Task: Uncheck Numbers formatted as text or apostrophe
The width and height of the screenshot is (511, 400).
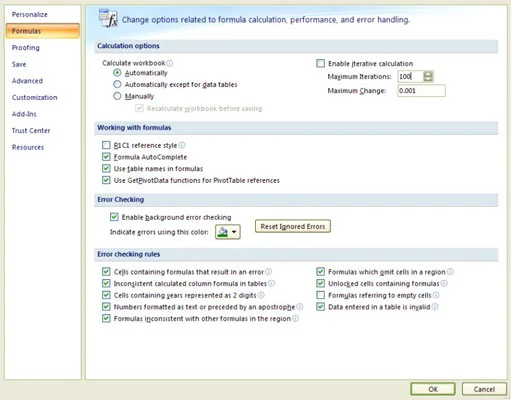Action: click(x=106, y=307)
